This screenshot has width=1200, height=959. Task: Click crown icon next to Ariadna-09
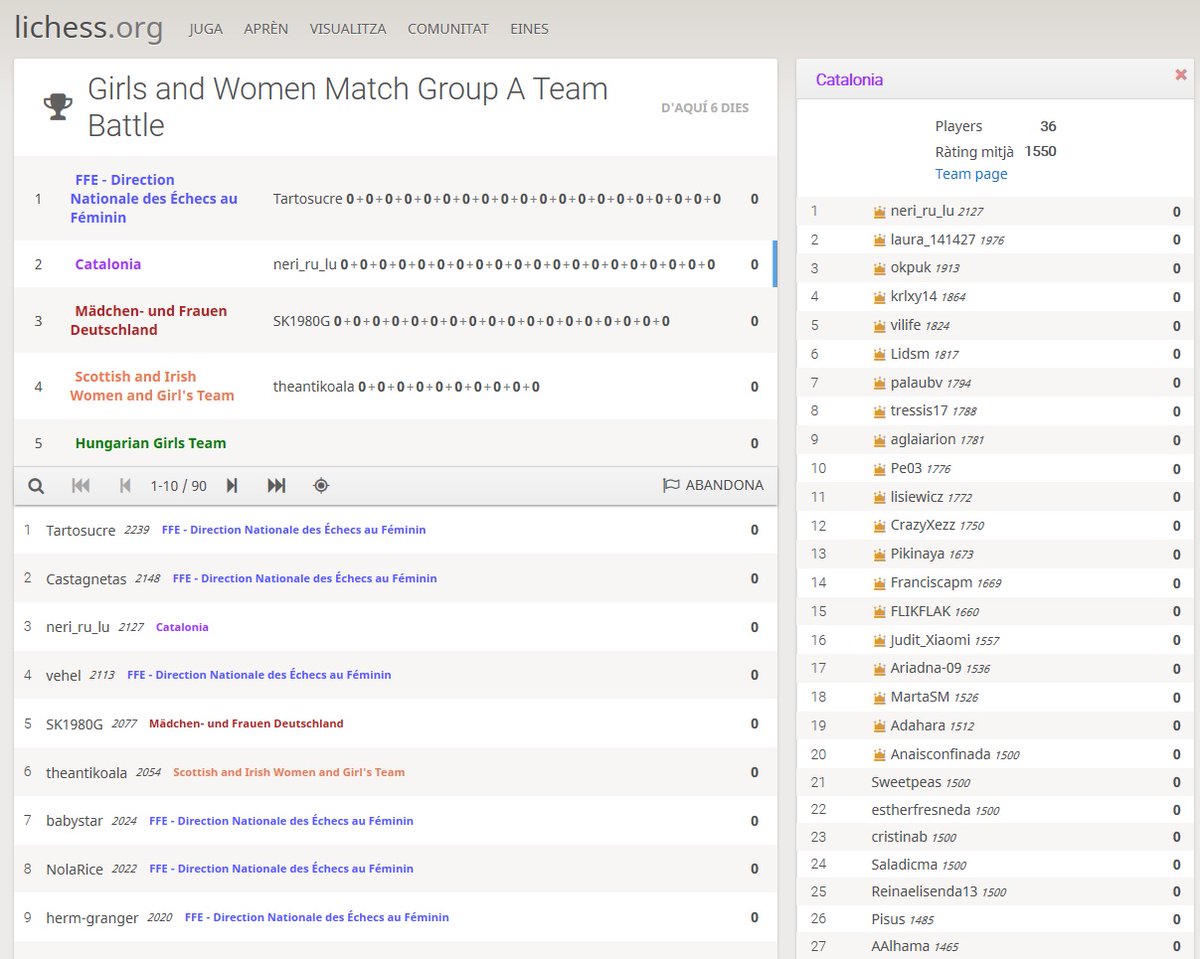tap(880, 669)
